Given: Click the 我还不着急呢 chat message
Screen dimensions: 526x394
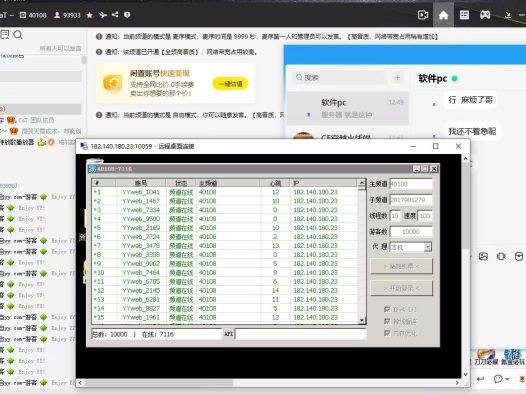Looking at the screenshot, I should tap(472, 131).
